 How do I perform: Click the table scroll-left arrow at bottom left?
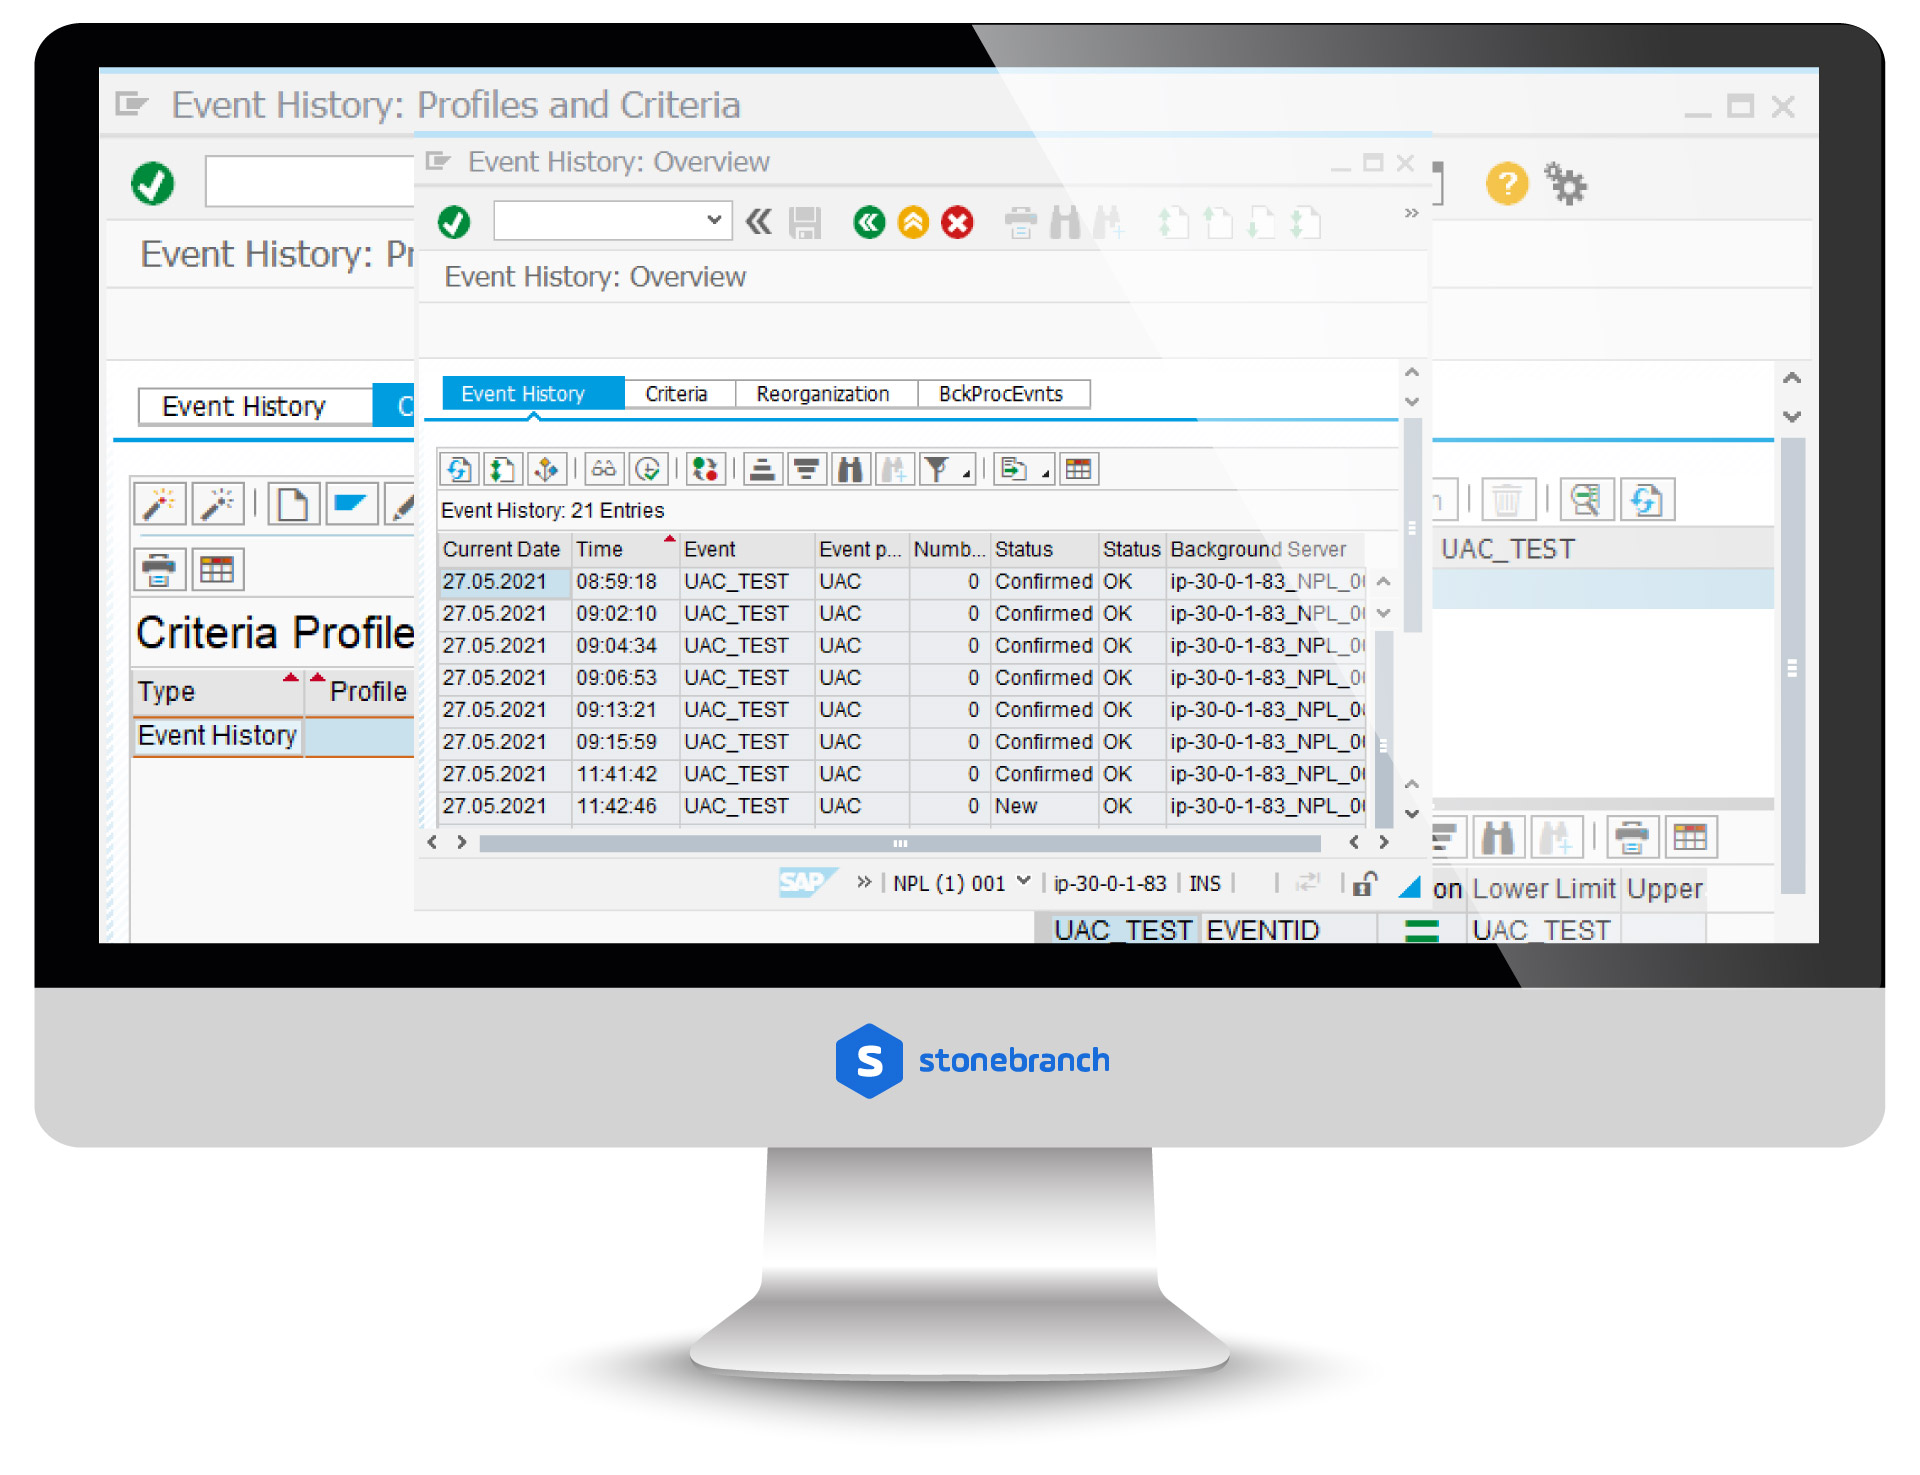pos(432,843)
